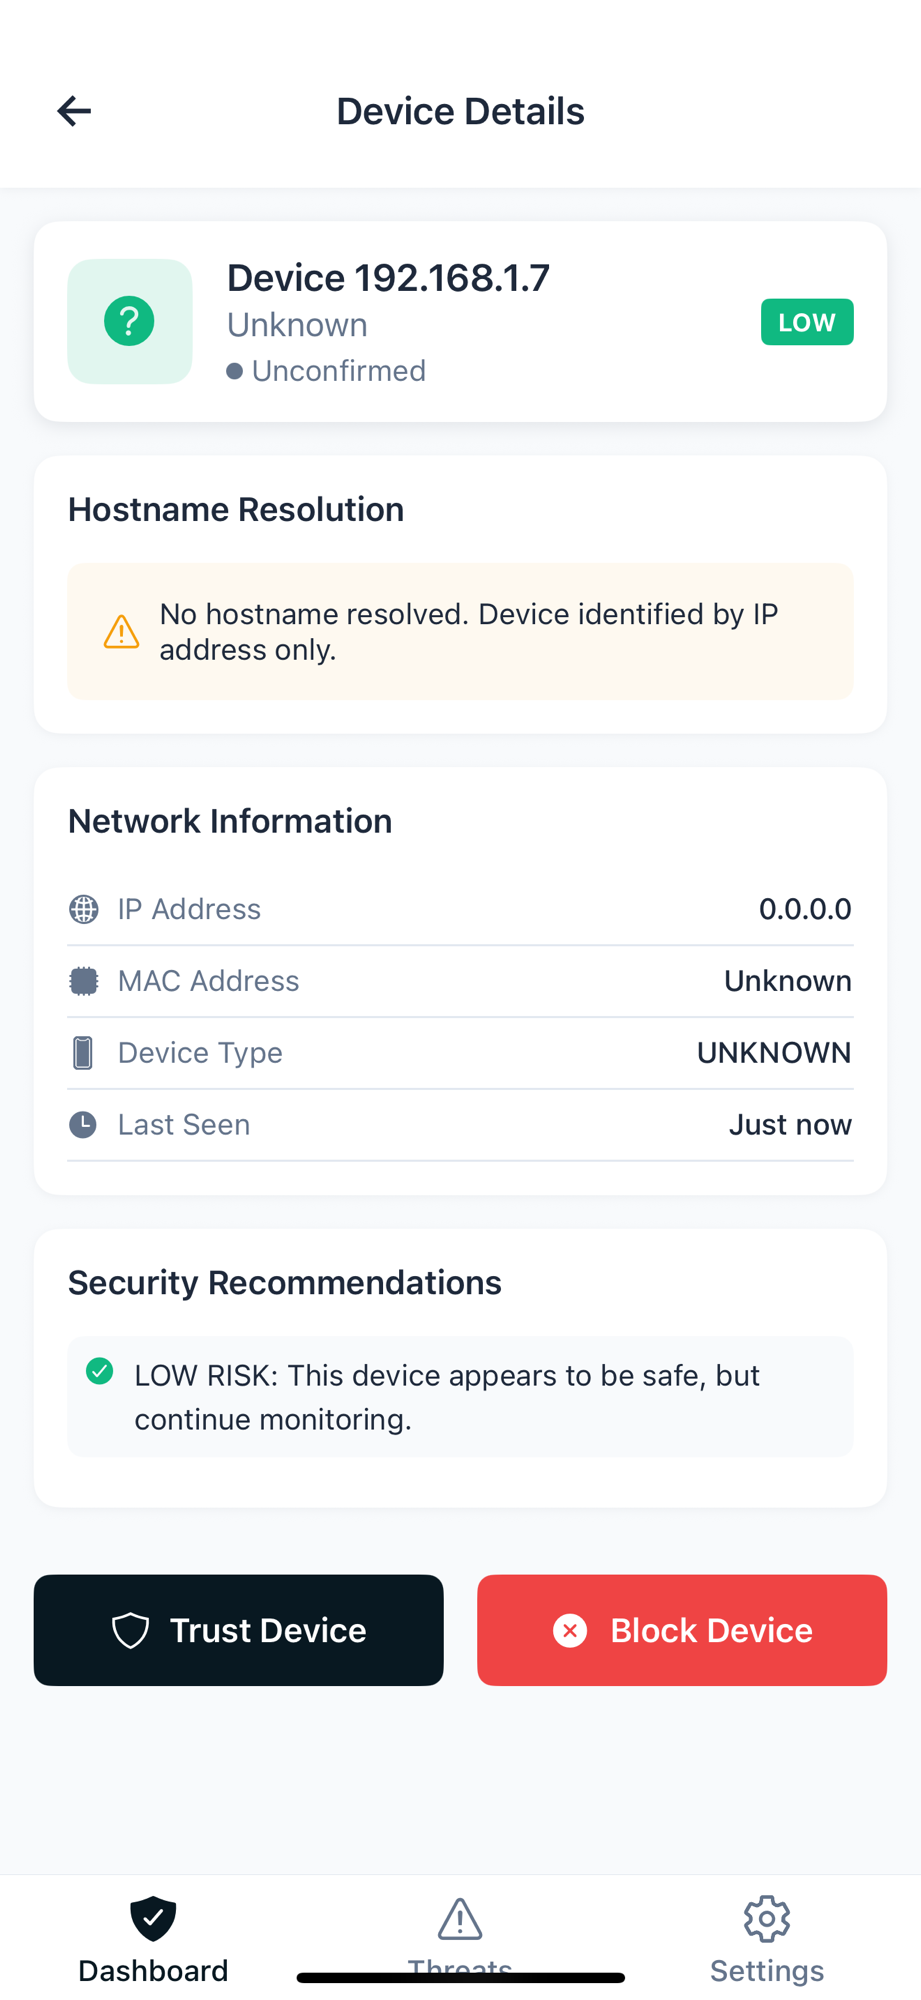Tap the green LOW risk badge
Viewport: 921px width, 2000px height.
[x=807, y=322]
